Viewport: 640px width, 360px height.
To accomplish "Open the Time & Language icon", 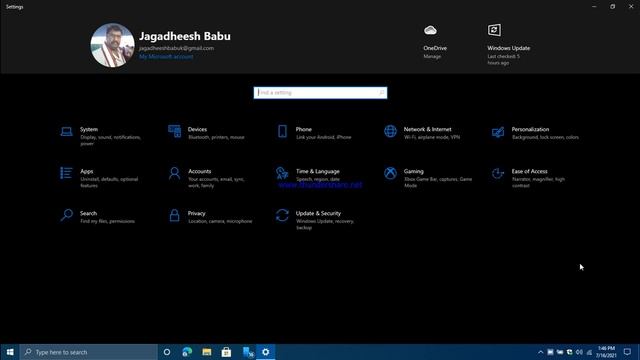I will point(282,173).
